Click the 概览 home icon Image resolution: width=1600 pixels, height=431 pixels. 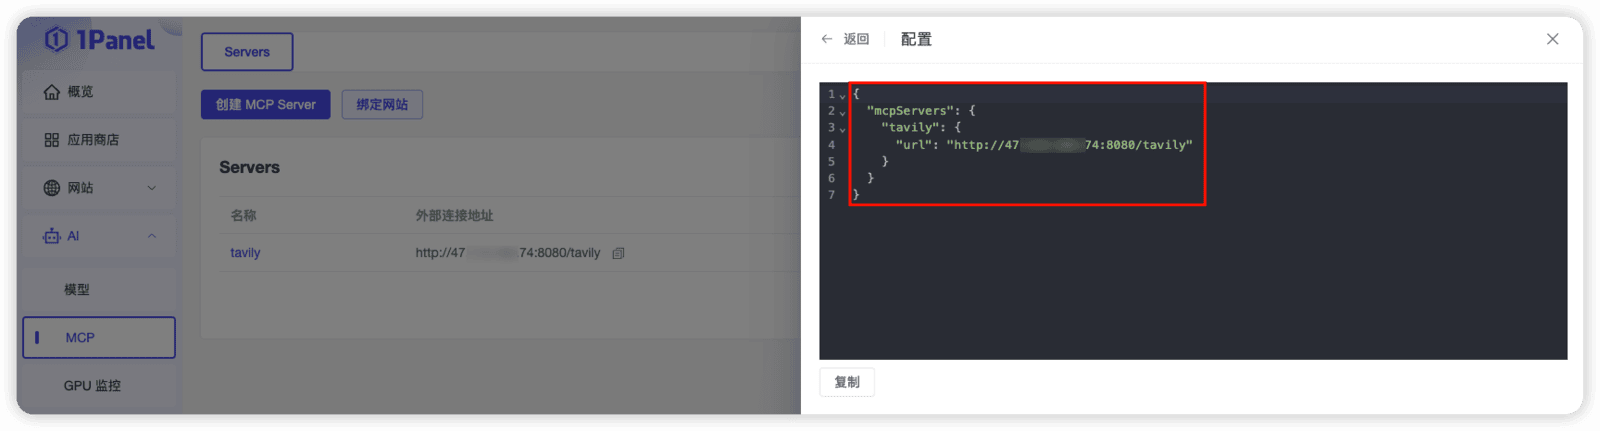(x=52, y=92)
